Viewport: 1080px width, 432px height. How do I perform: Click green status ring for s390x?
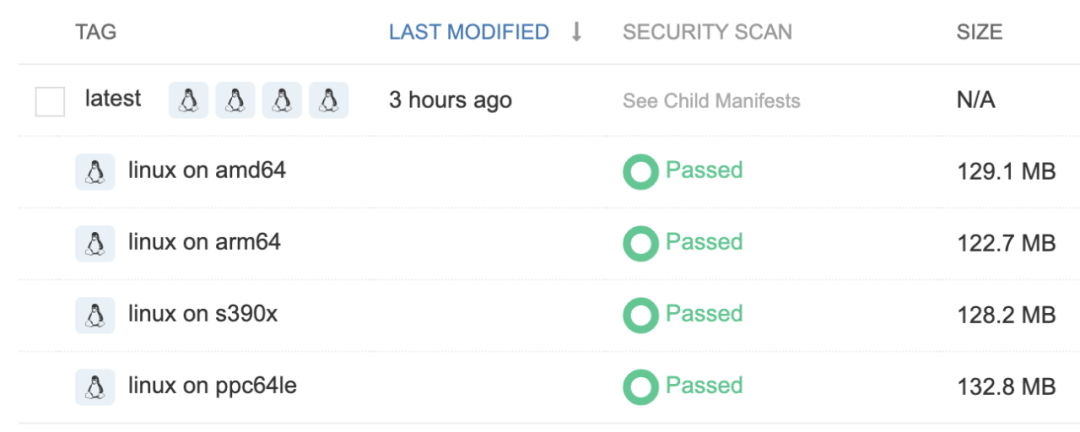[x=640, y=315]
